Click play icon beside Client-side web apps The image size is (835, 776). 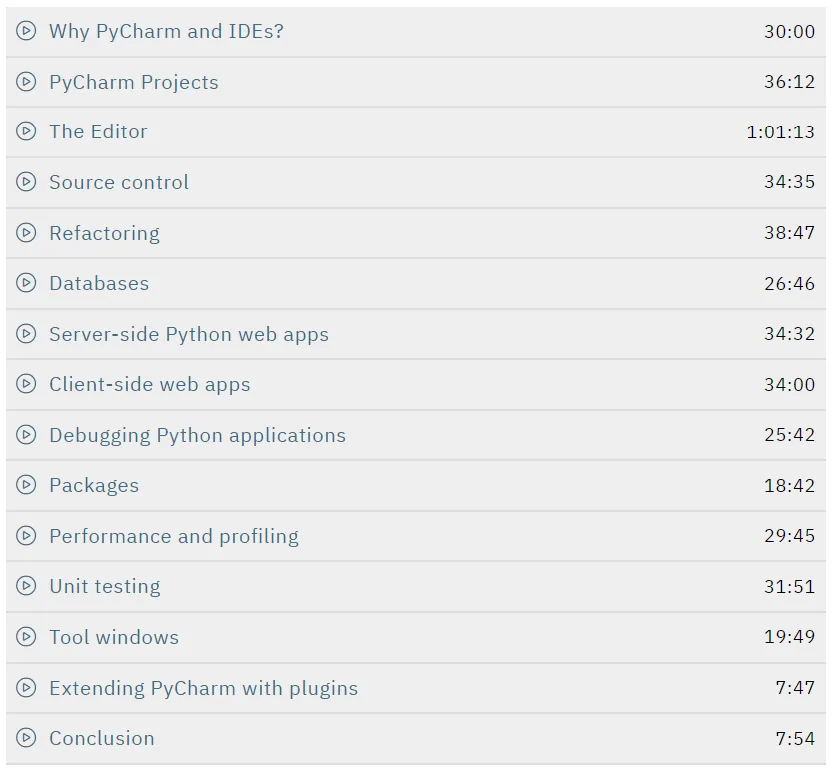[26, 384]
